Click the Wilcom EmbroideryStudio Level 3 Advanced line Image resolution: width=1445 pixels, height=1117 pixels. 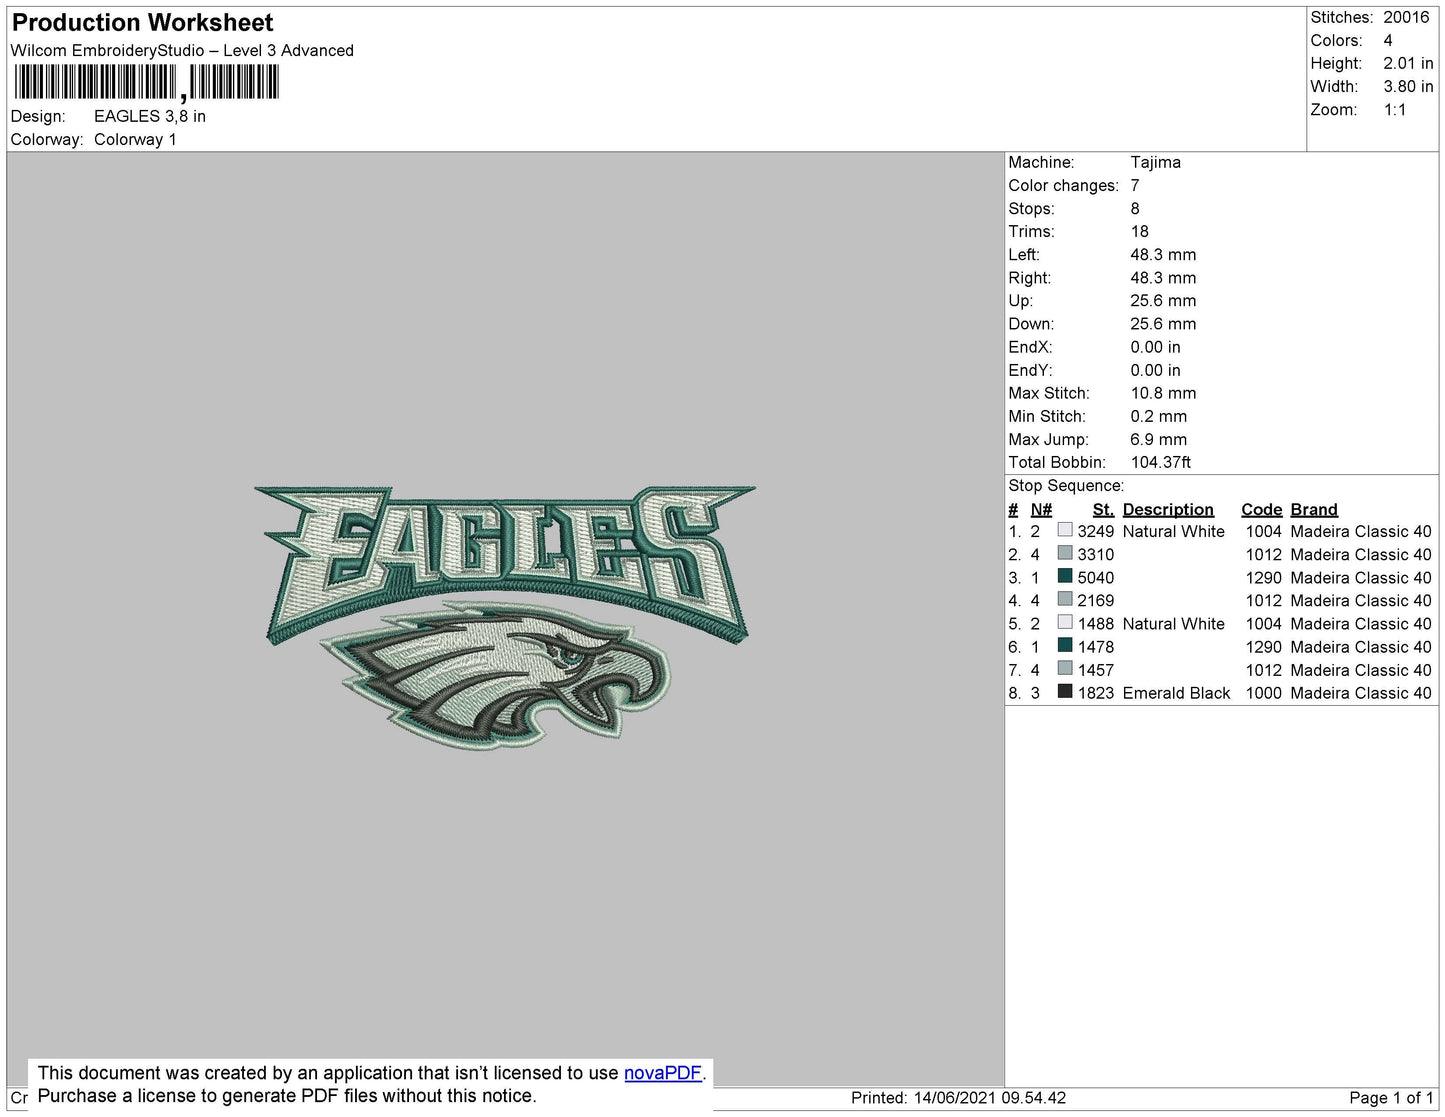pos(182,50)
